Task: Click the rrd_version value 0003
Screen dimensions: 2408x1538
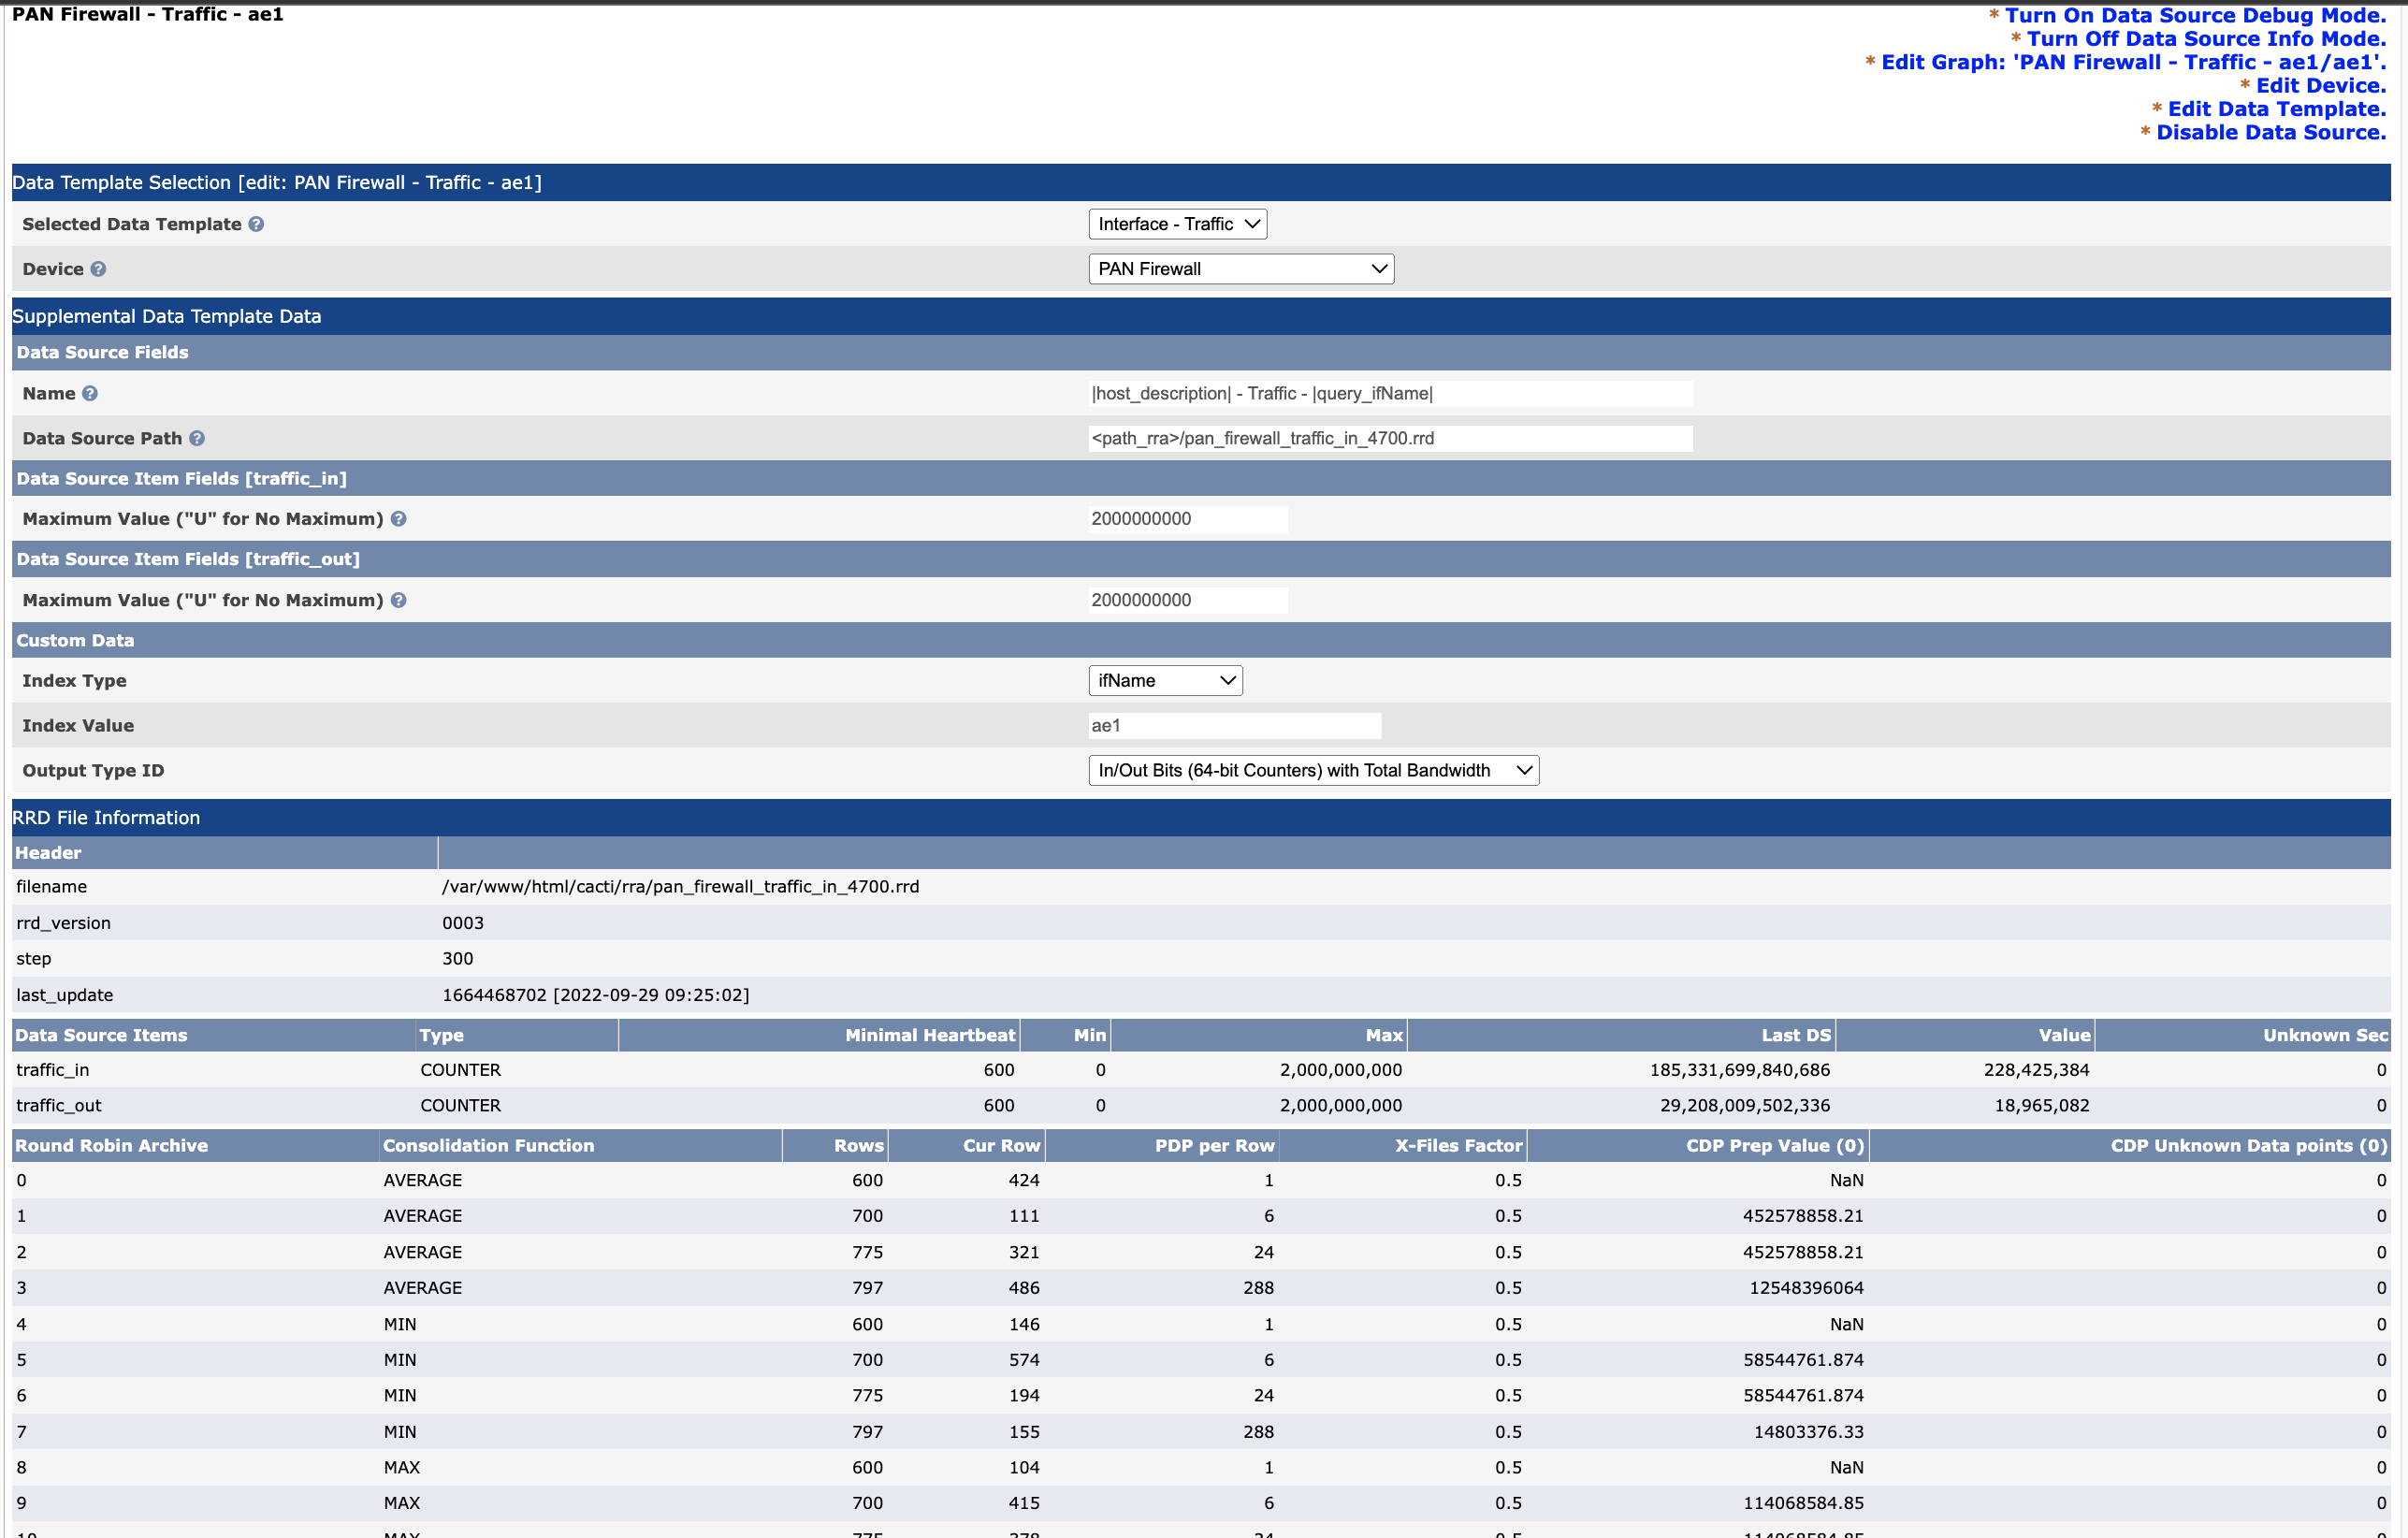Action: 463,923
